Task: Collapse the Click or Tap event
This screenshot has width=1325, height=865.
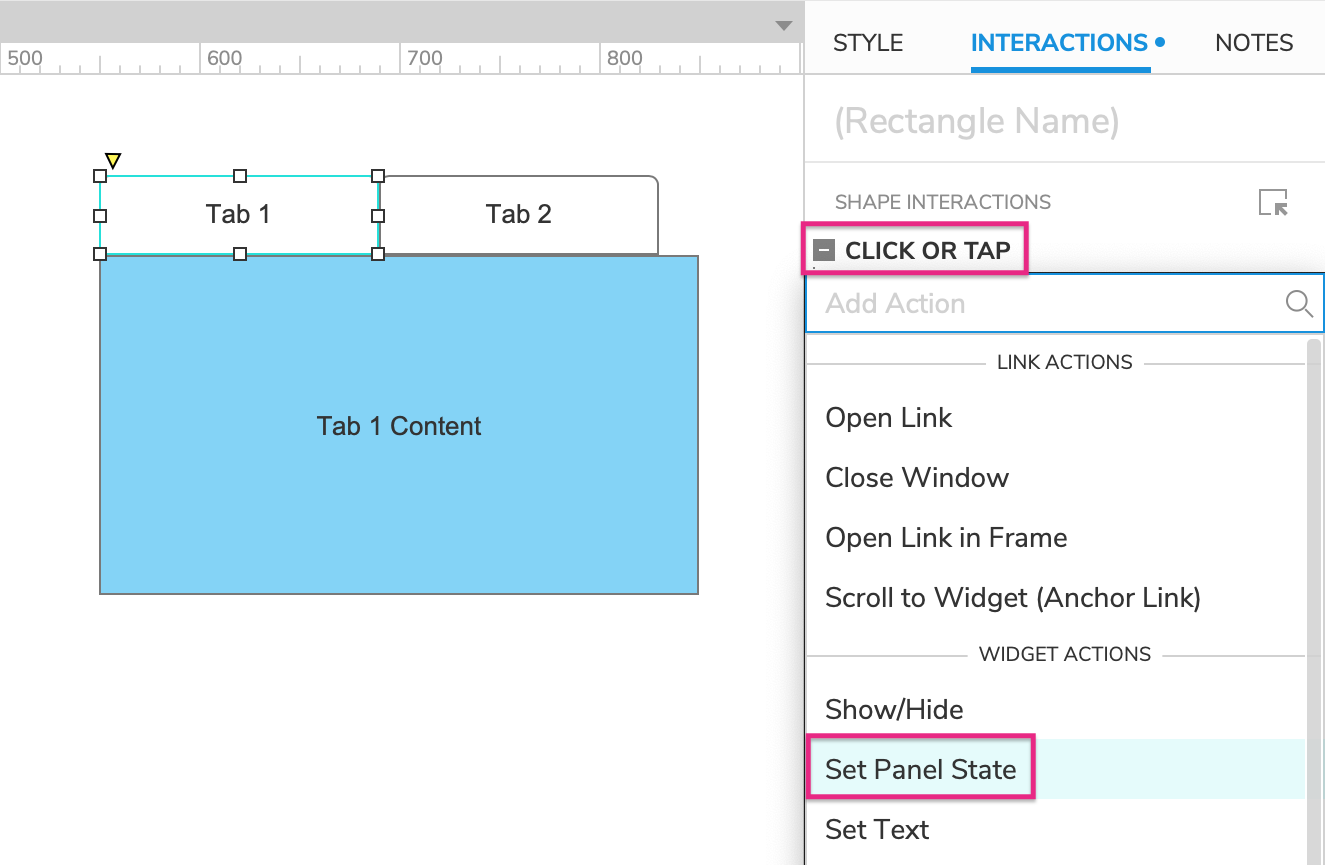Action: tap(824, 251)
